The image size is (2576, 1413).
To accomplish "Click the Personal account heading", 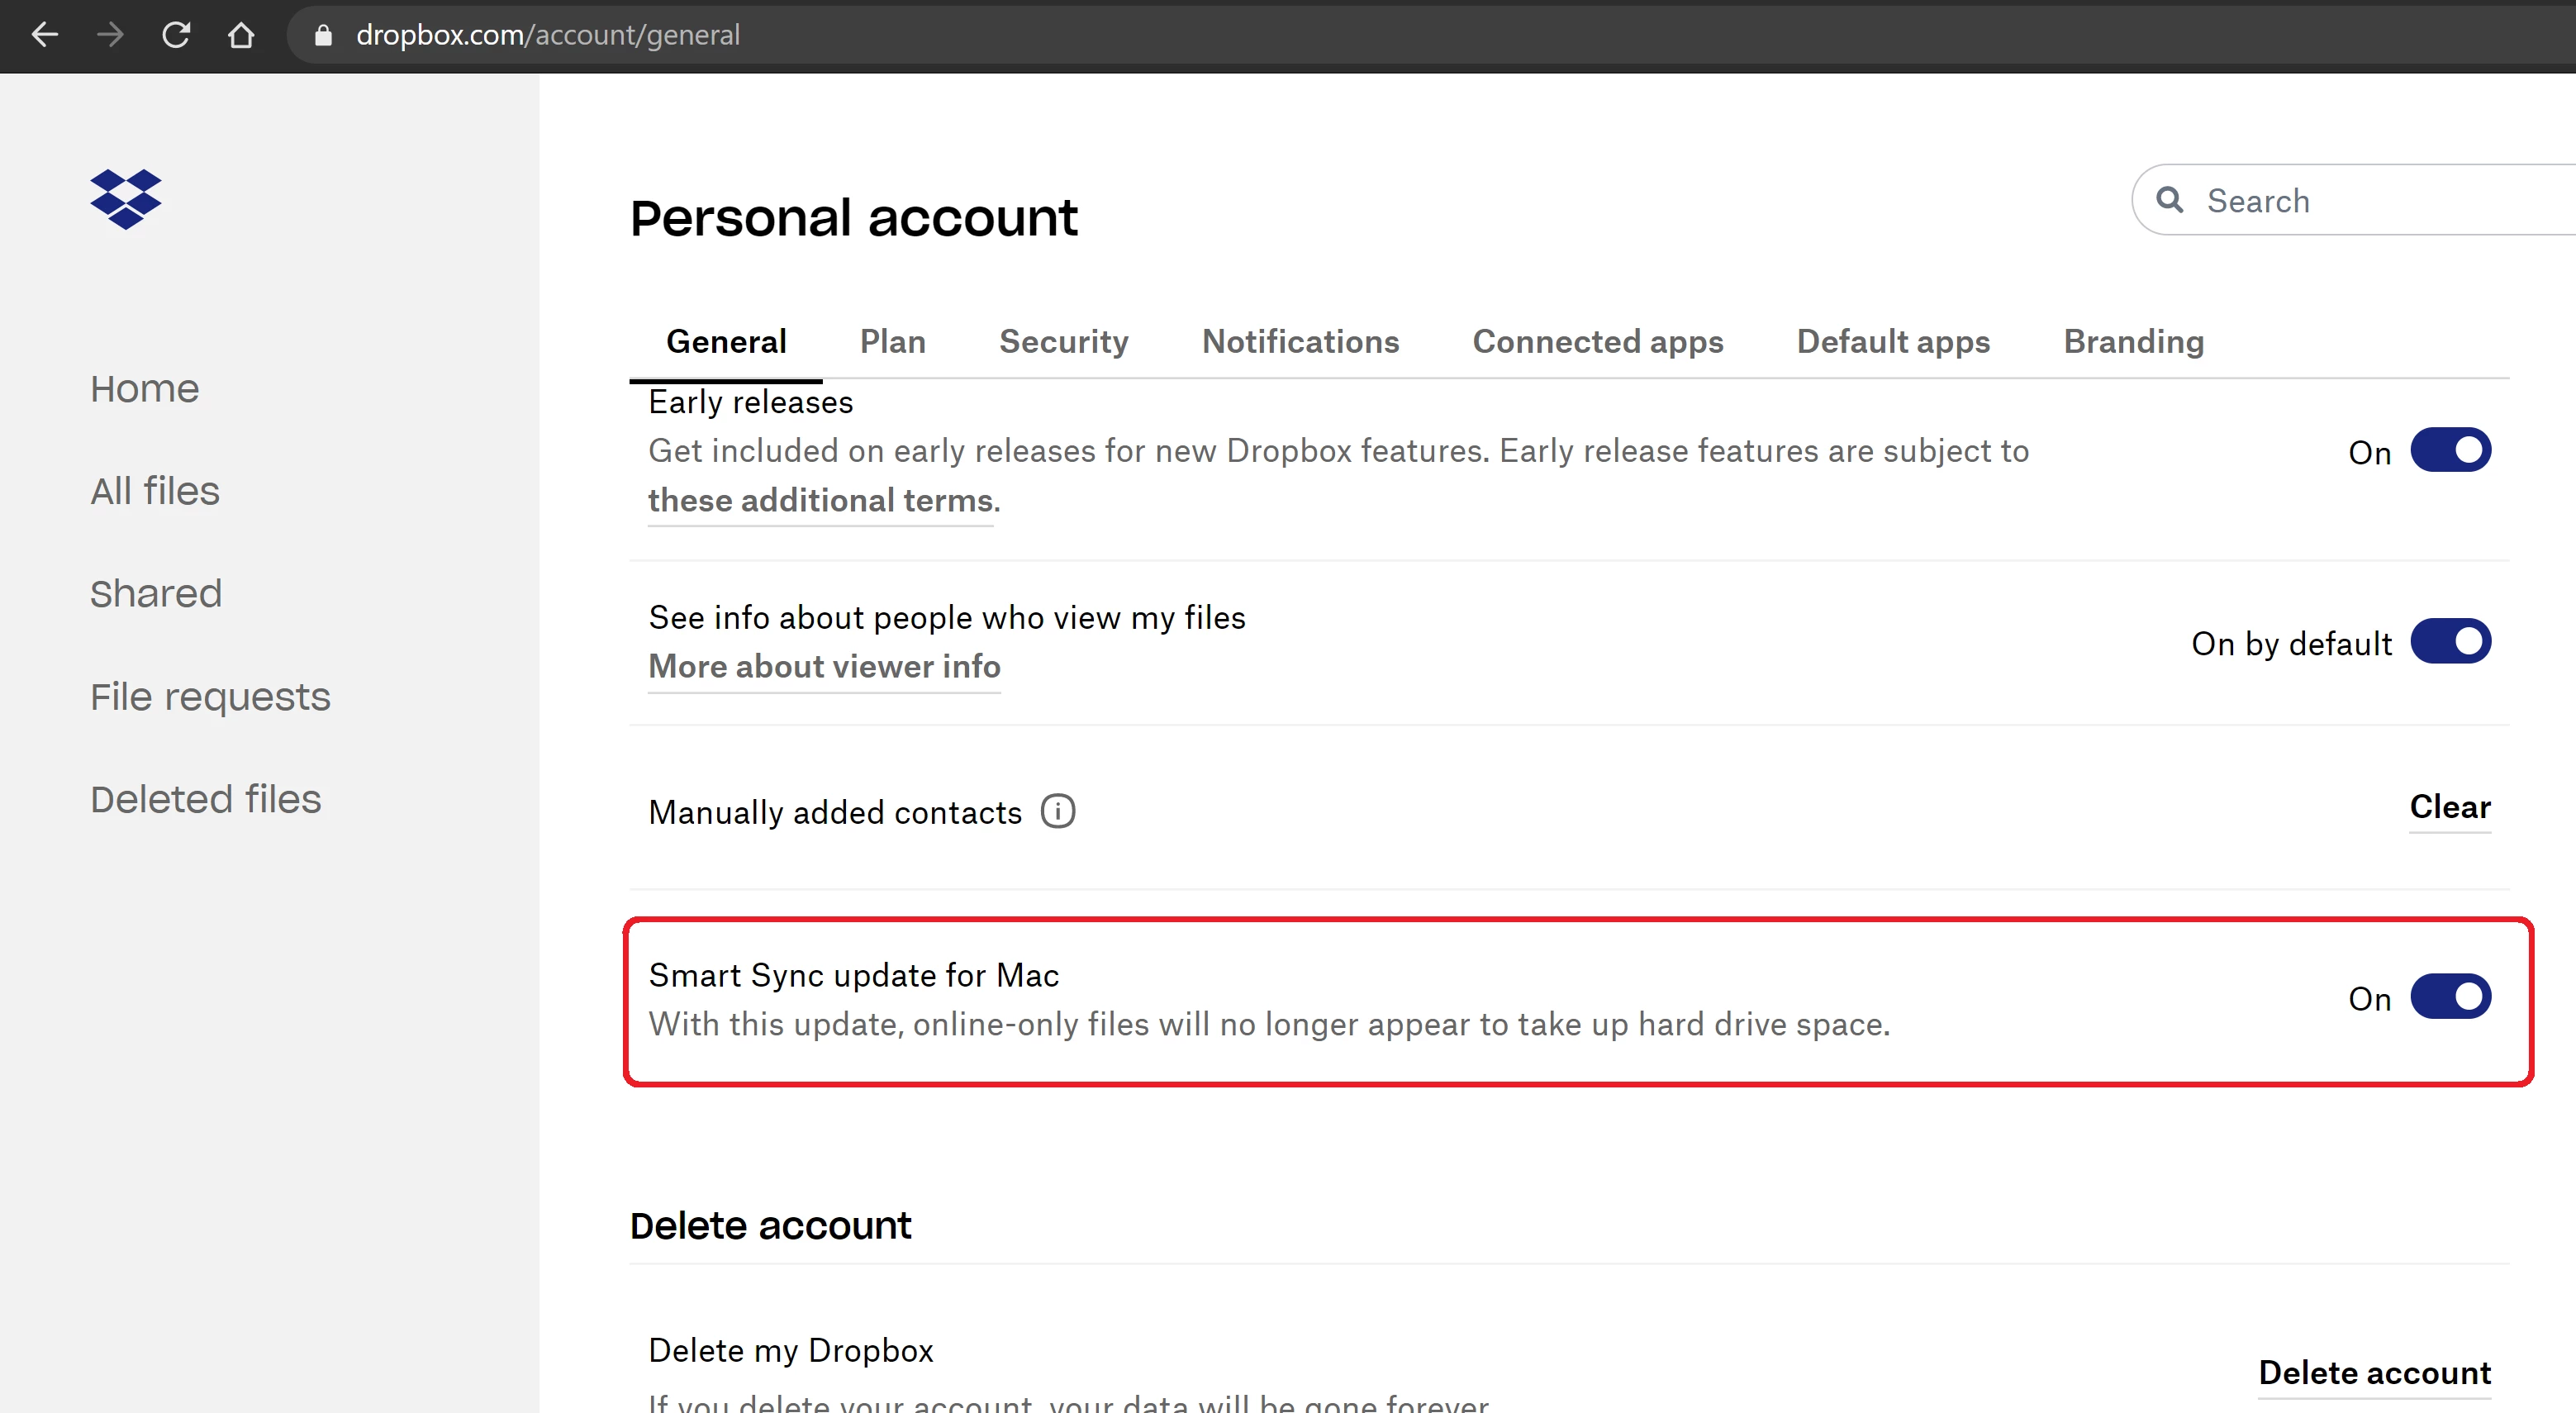I will (x=854, y=218).
